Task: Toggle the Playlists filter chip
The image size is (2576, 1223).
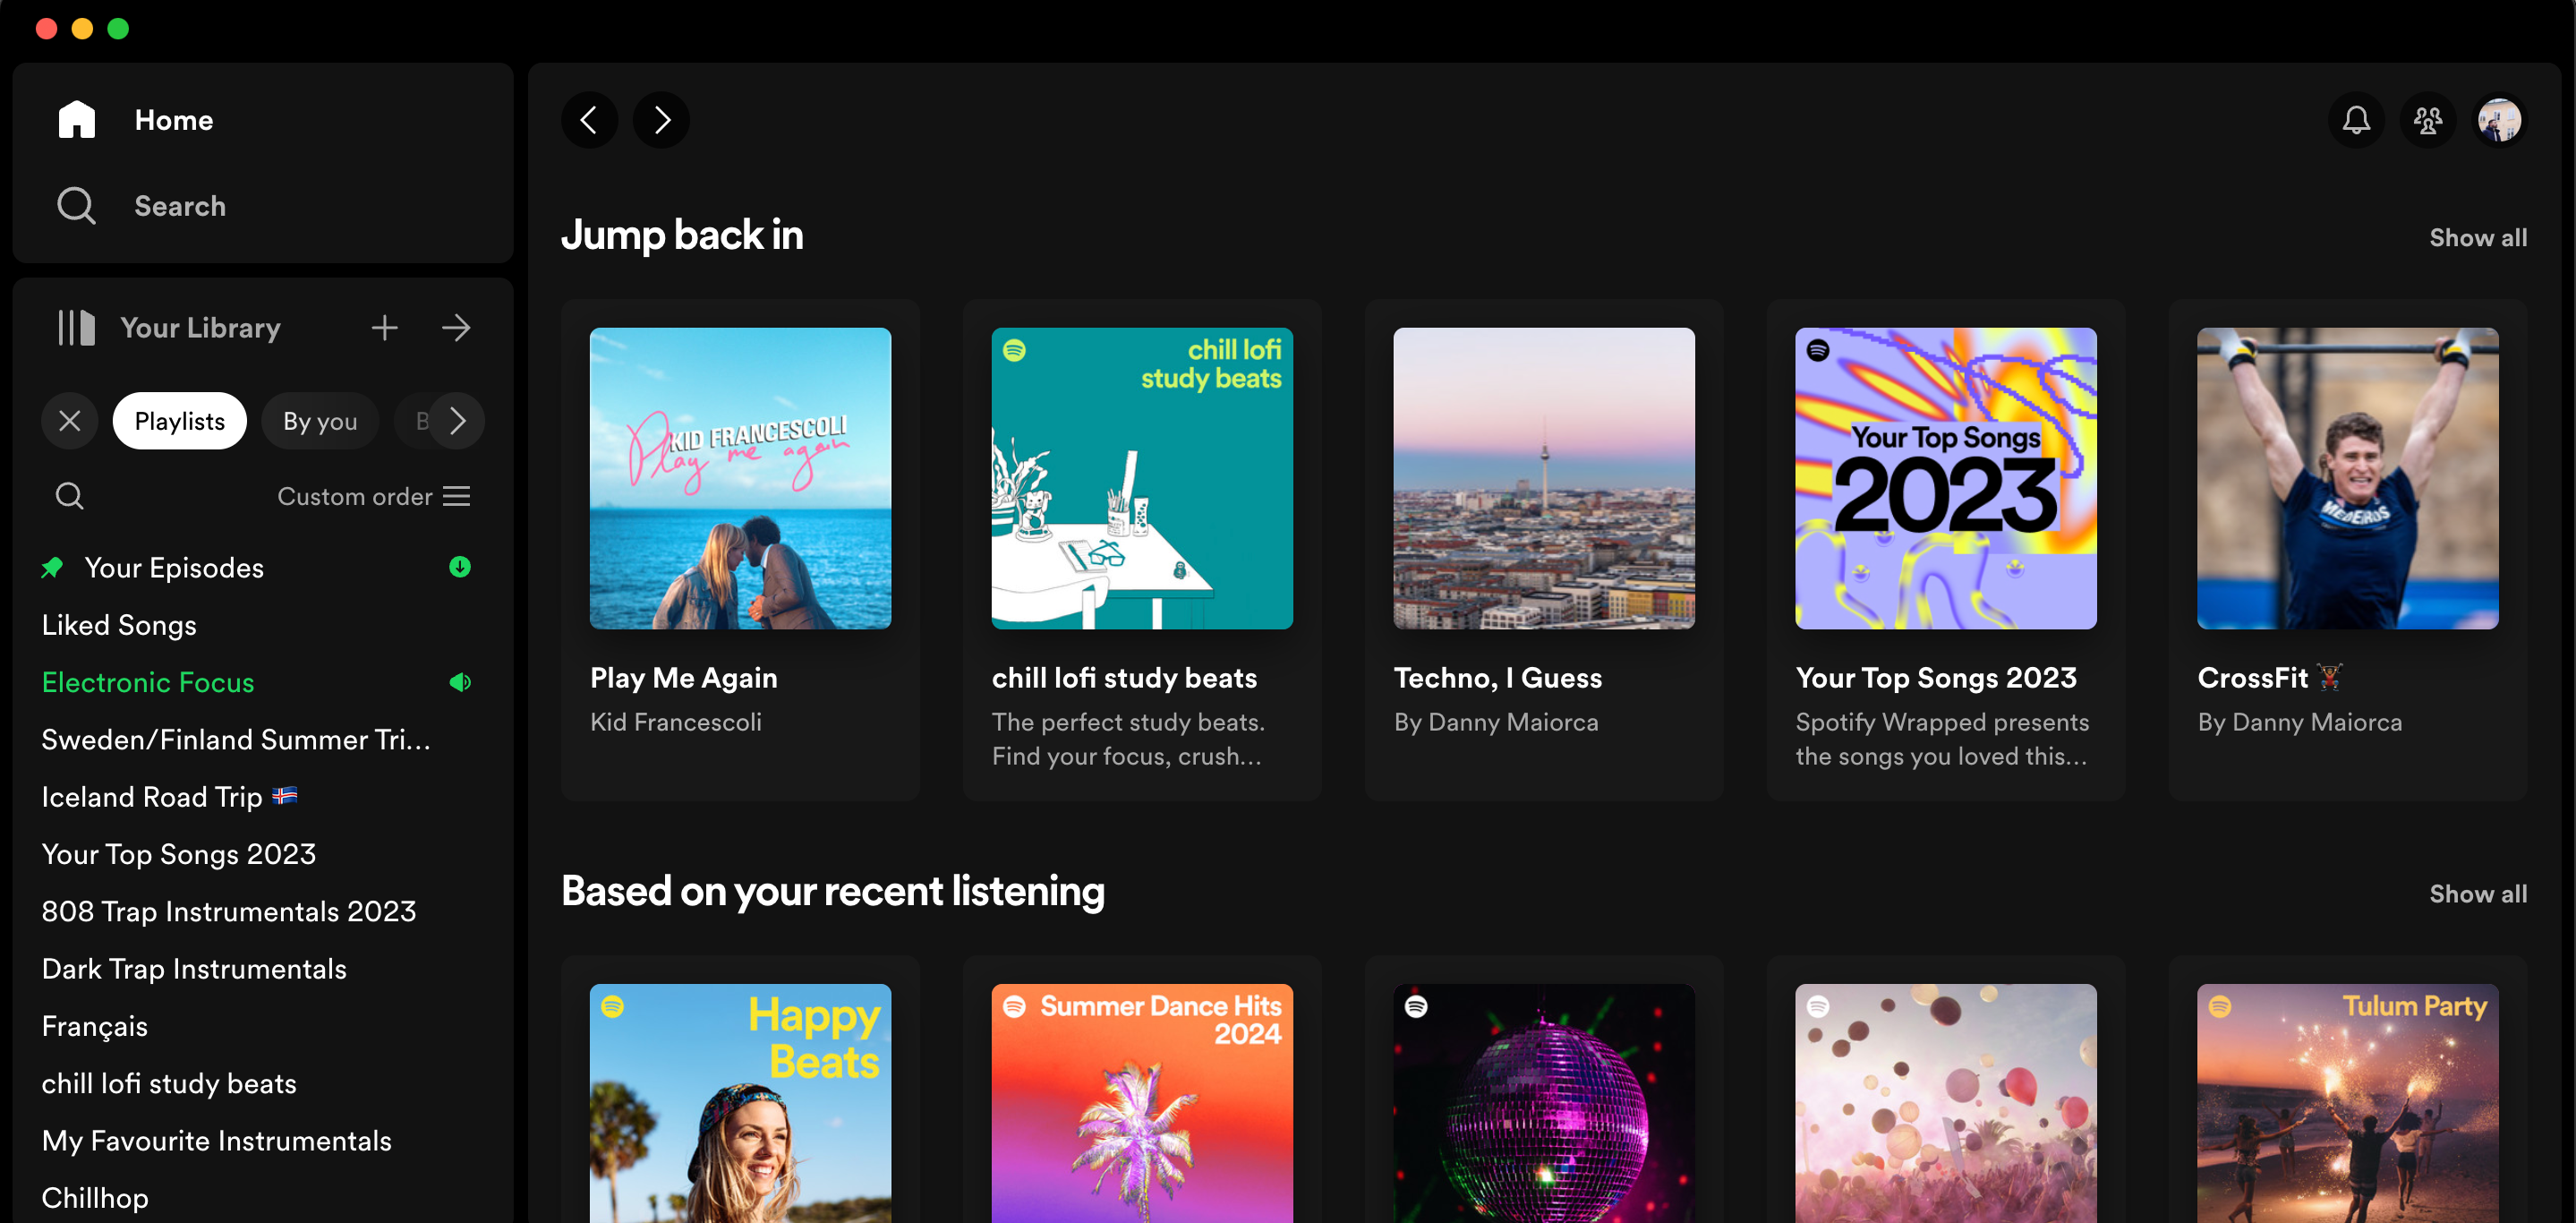Action: click(x=180, y=421)
